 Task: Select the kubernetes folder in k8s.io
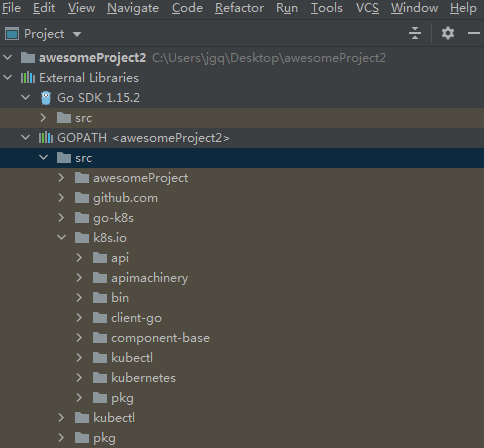[x=143, y=378]
